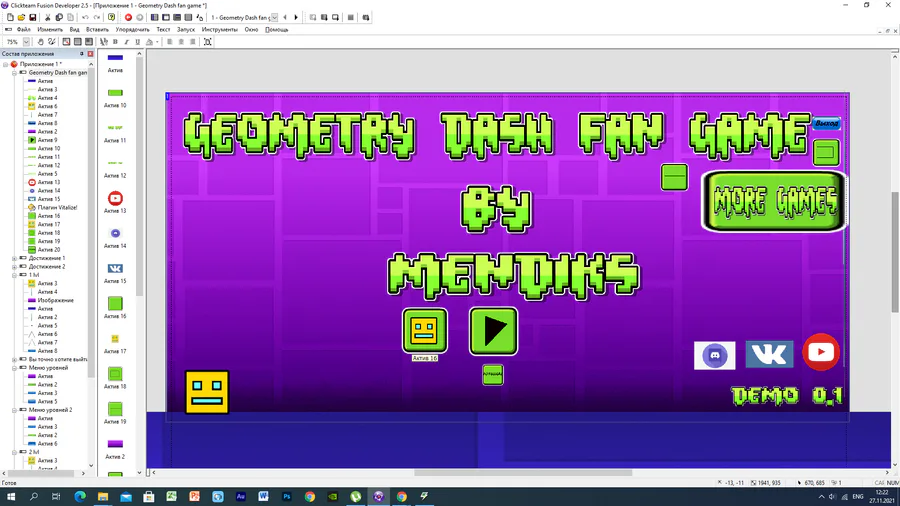Click the VK button on canvas

[769, 354]
